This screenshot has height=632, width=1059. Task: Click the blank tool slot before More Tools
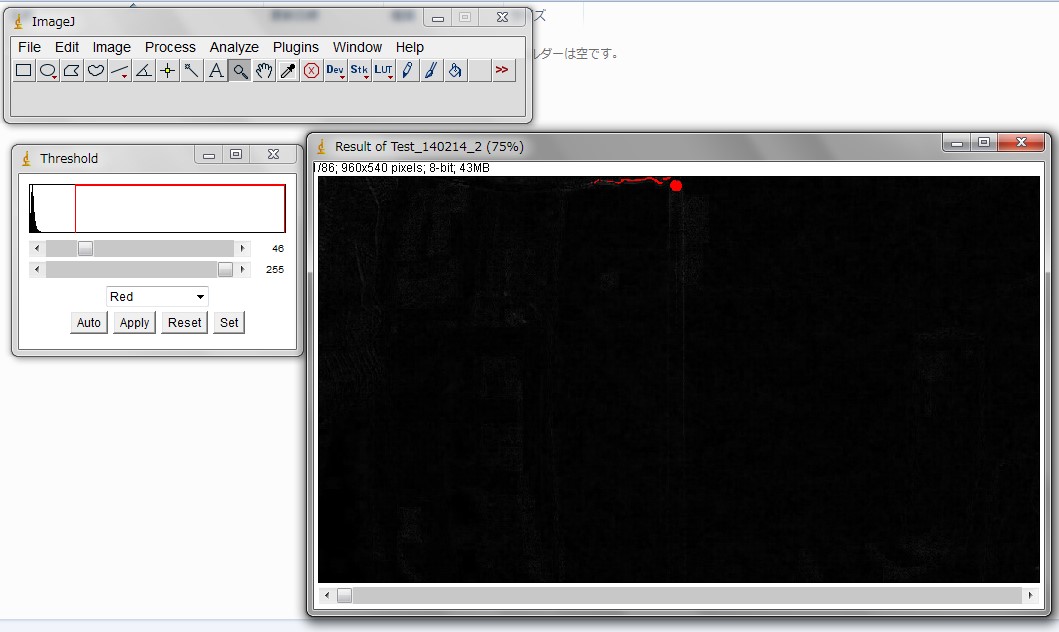coord(480,70)
